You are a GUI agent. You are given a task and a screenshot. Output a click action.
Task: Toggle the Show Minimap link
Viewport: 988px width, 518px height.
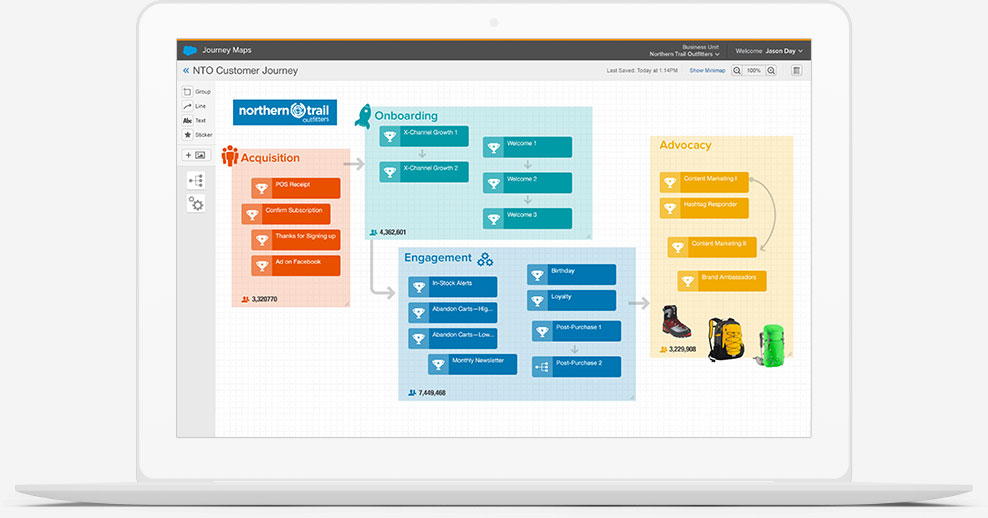click(707, 71)
